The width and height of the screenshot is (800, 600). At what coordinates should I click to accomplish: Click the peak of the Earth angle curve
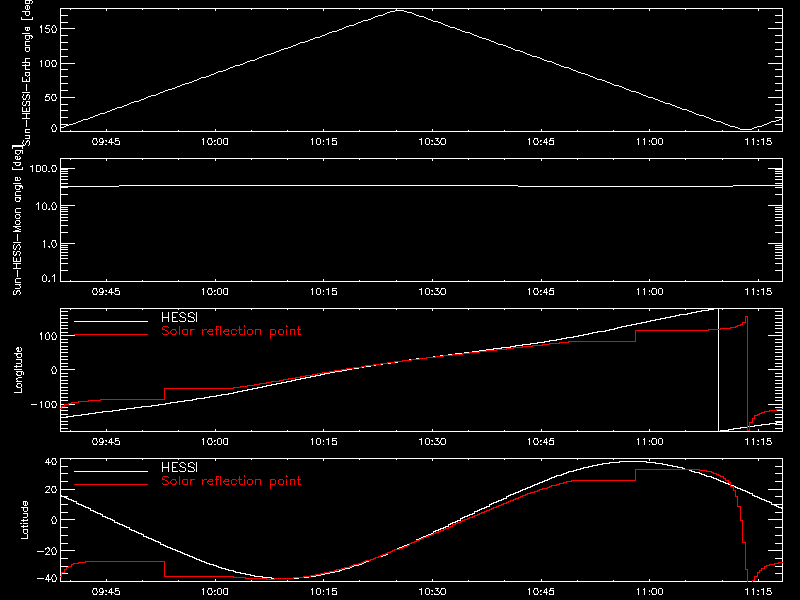tap(398, 10)
